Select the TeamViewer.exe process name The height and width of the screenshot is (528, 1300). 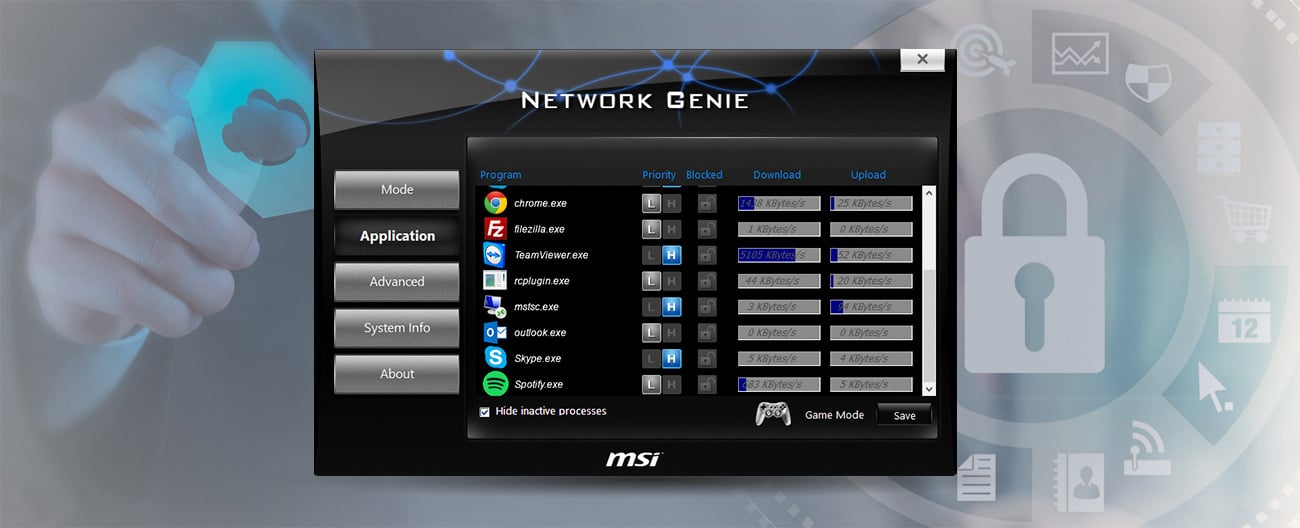(551, 256)
